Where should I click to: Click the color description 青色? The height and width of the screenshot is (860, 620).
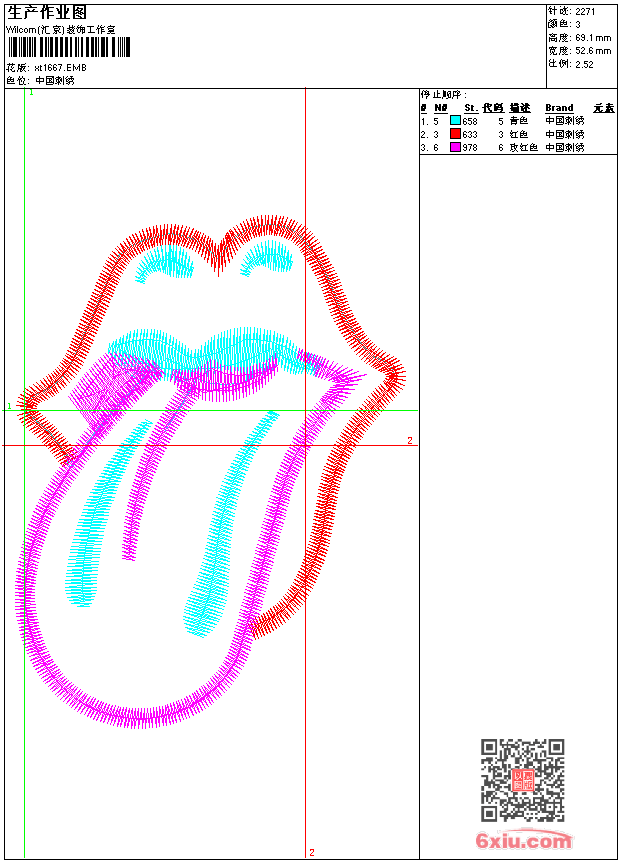(518, 121)
